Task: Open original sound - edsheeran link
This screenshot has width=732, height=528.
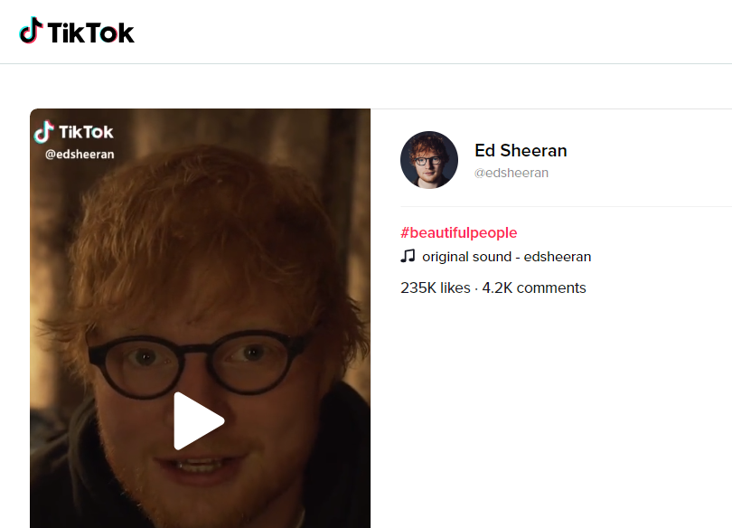Action: (507, 257)
